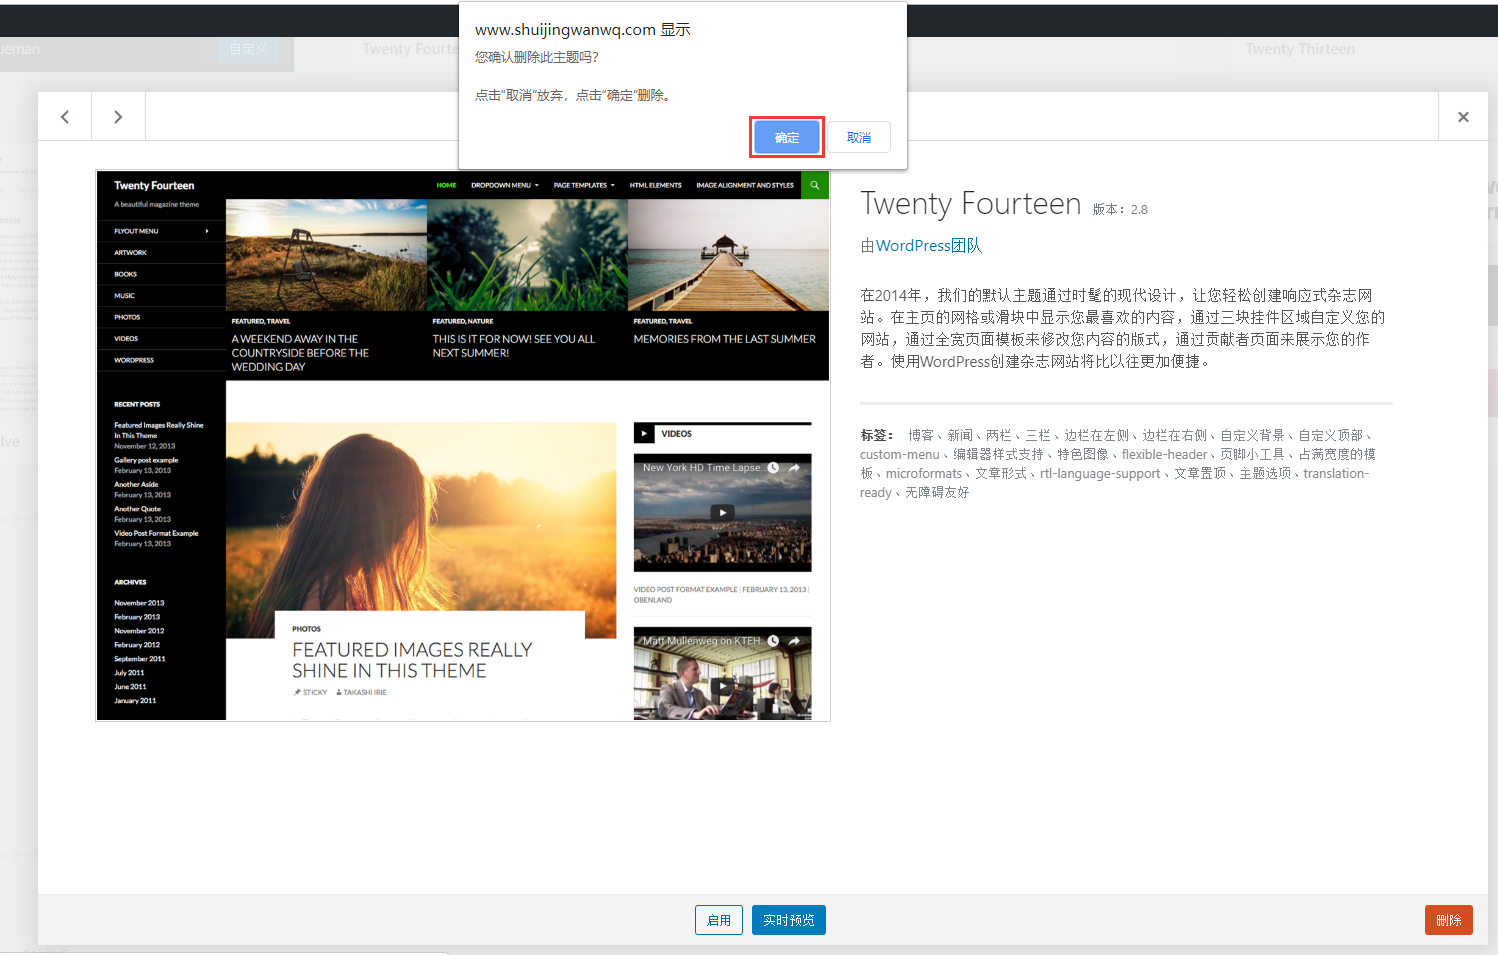Click the 启用 activate button
This screenshot has width=1498, height=955.
tap(718, 920)
